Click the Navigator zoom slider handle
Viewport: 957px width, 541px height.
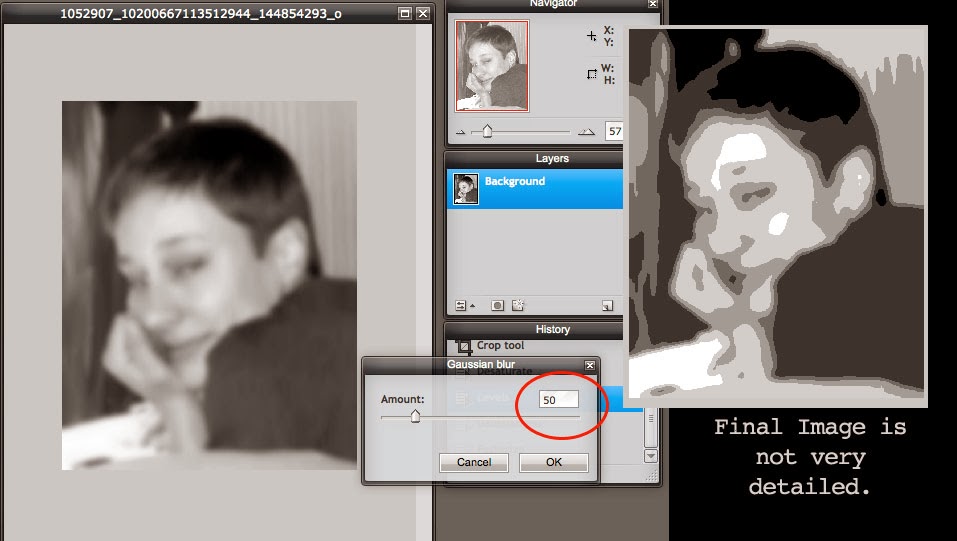pos(487,131)
